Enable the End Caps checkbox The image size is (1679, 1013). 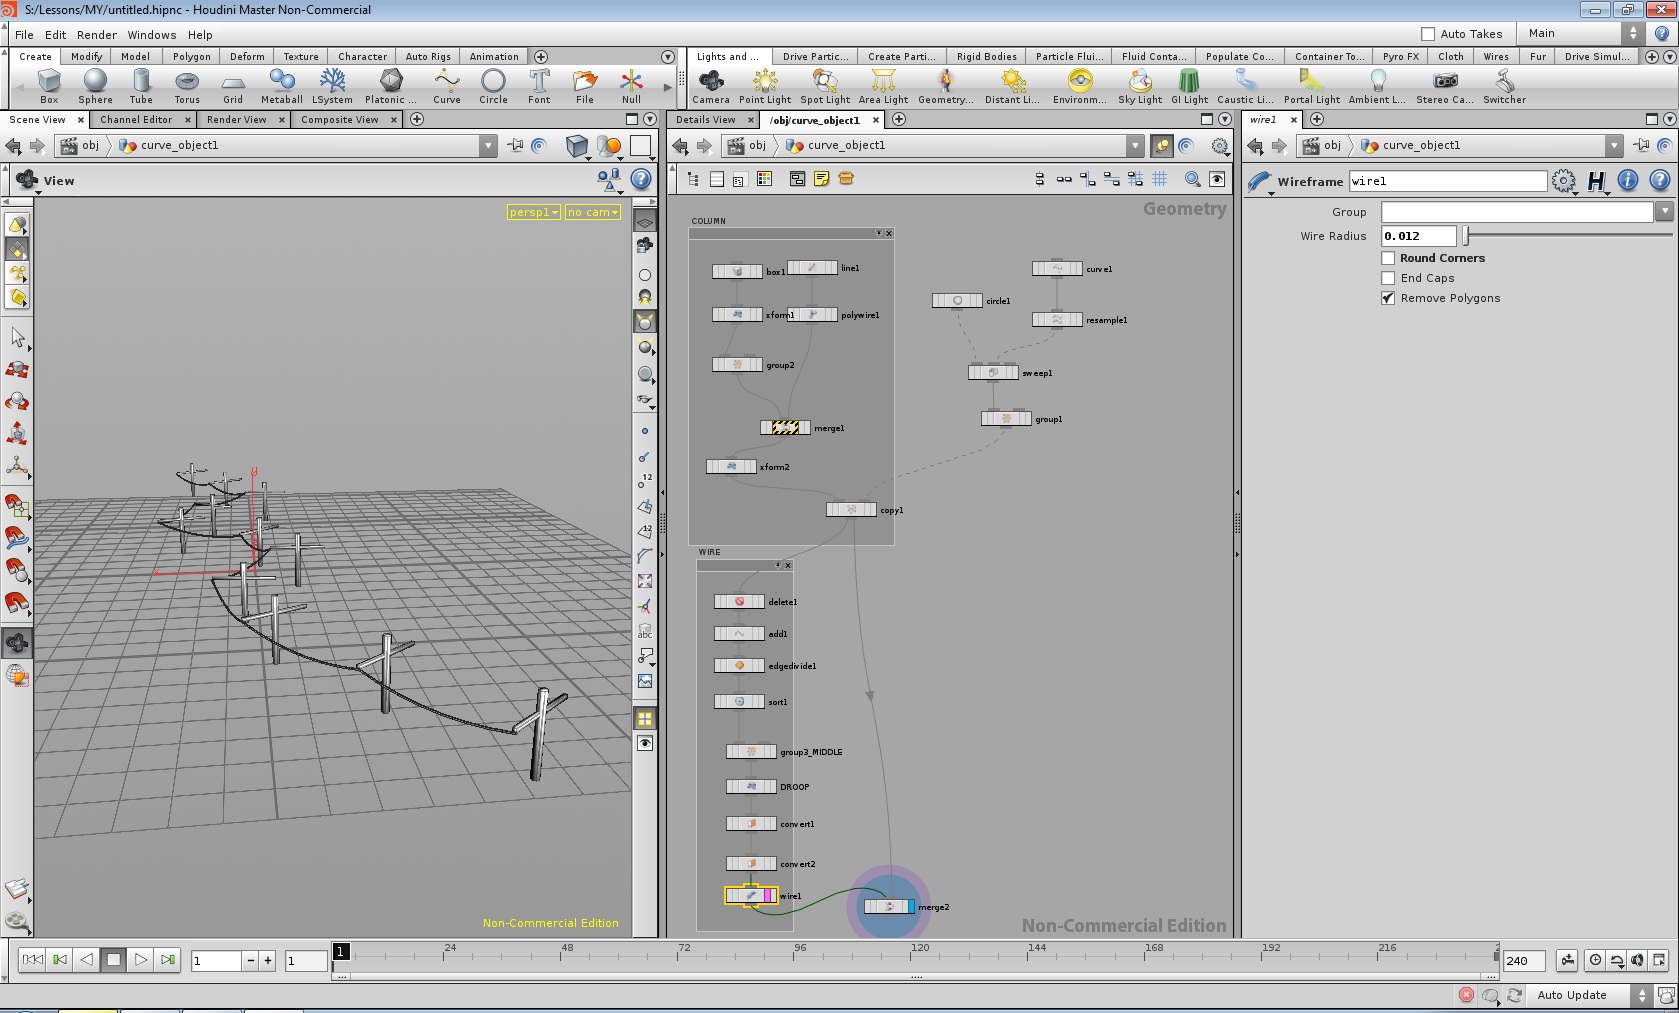click(1388, 278)
